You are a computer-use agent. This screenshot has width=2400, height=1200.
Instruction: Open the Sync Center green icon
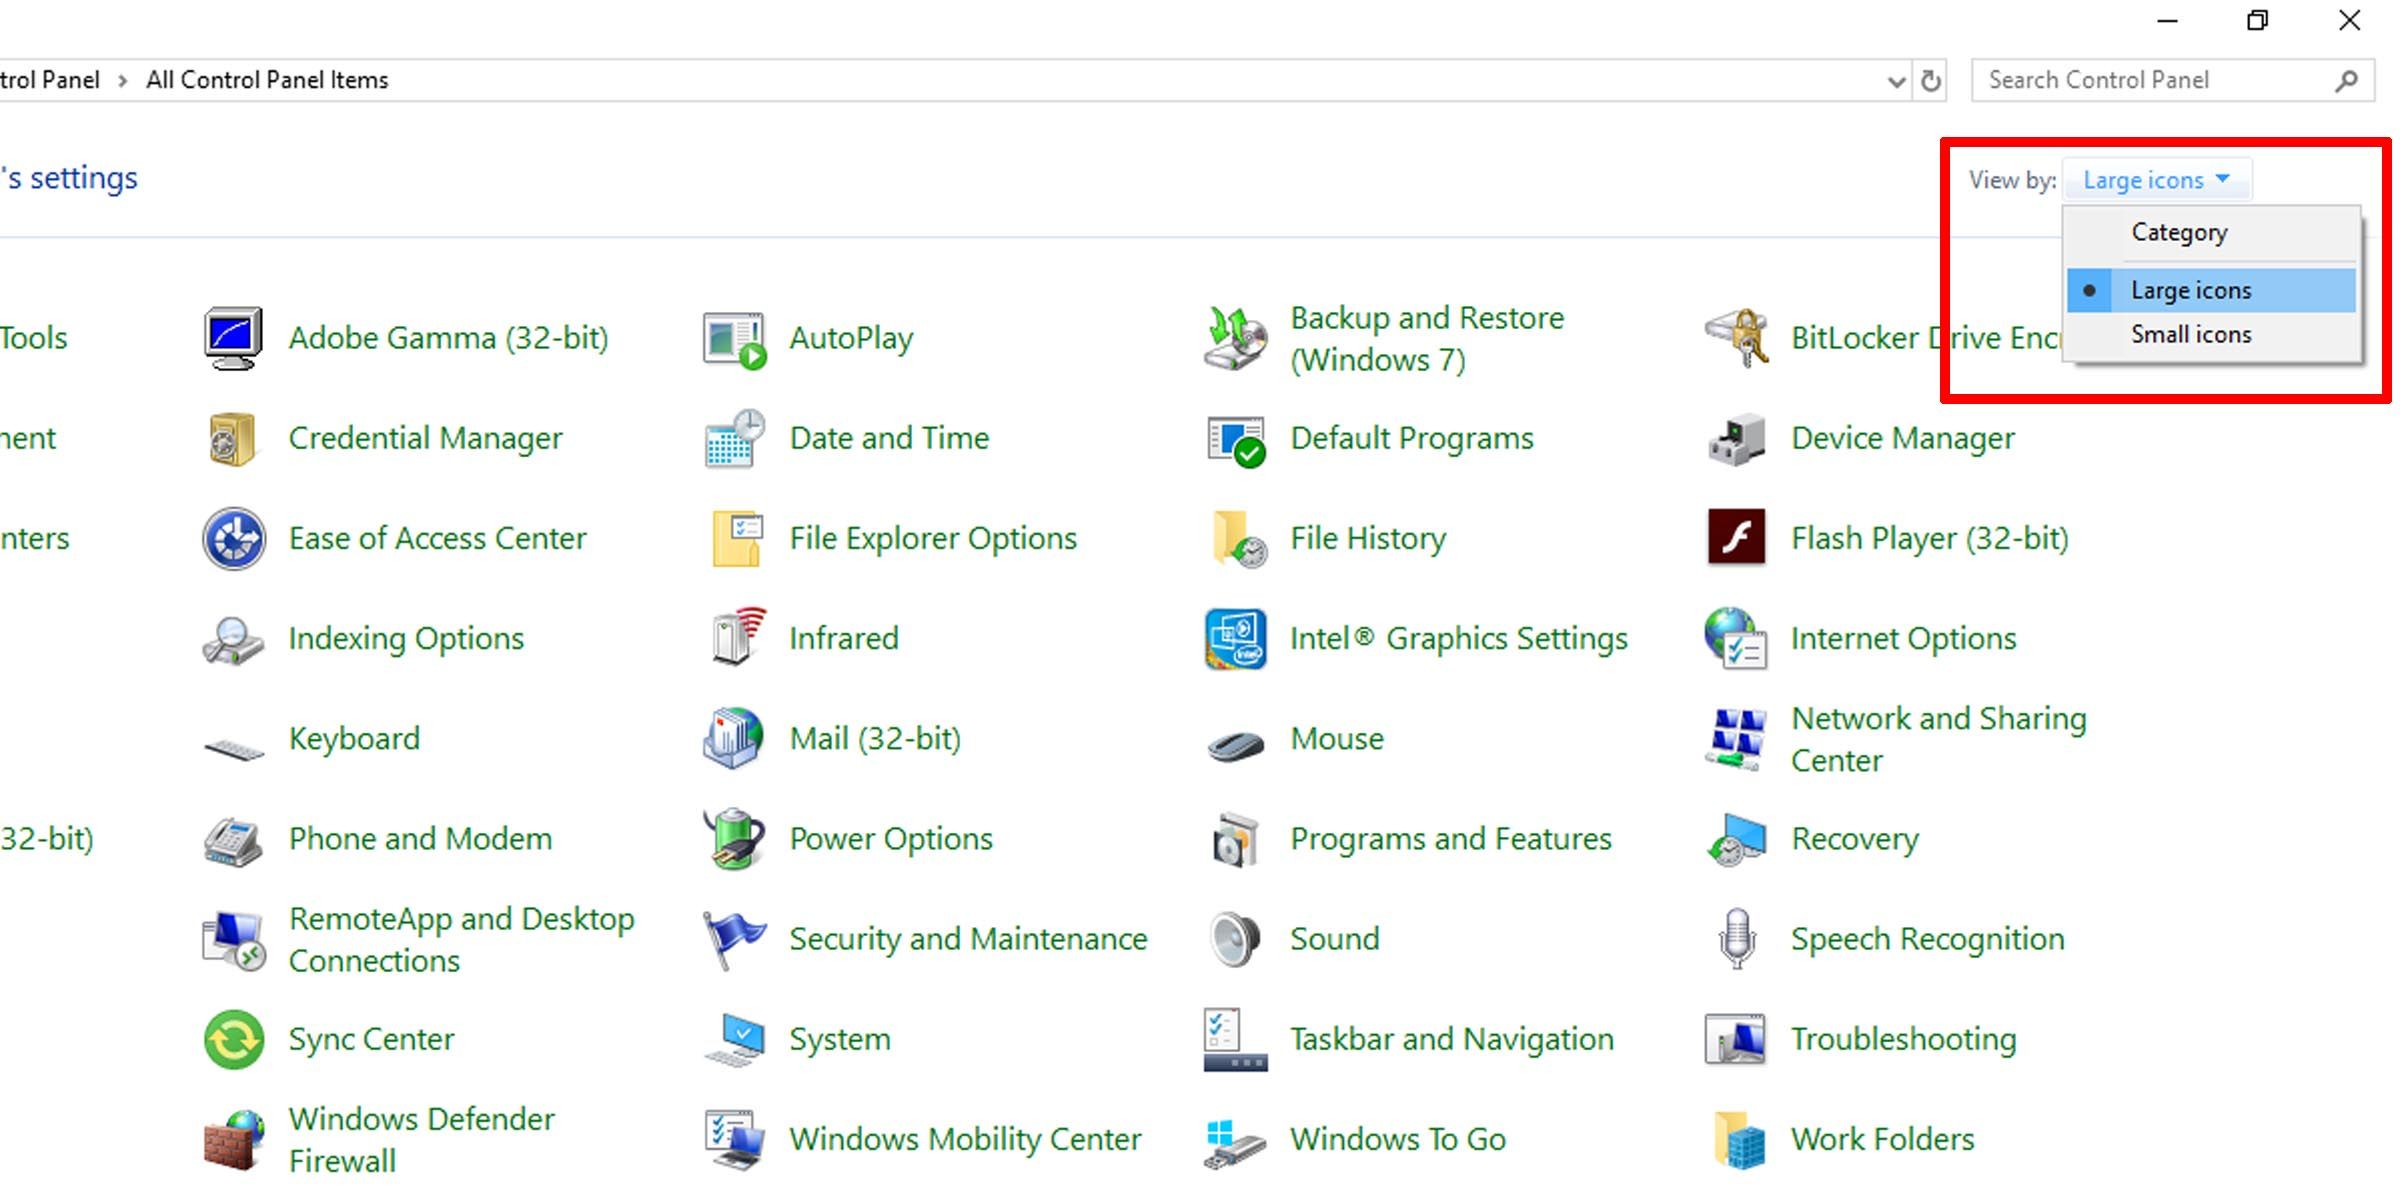pos(233,1039)
